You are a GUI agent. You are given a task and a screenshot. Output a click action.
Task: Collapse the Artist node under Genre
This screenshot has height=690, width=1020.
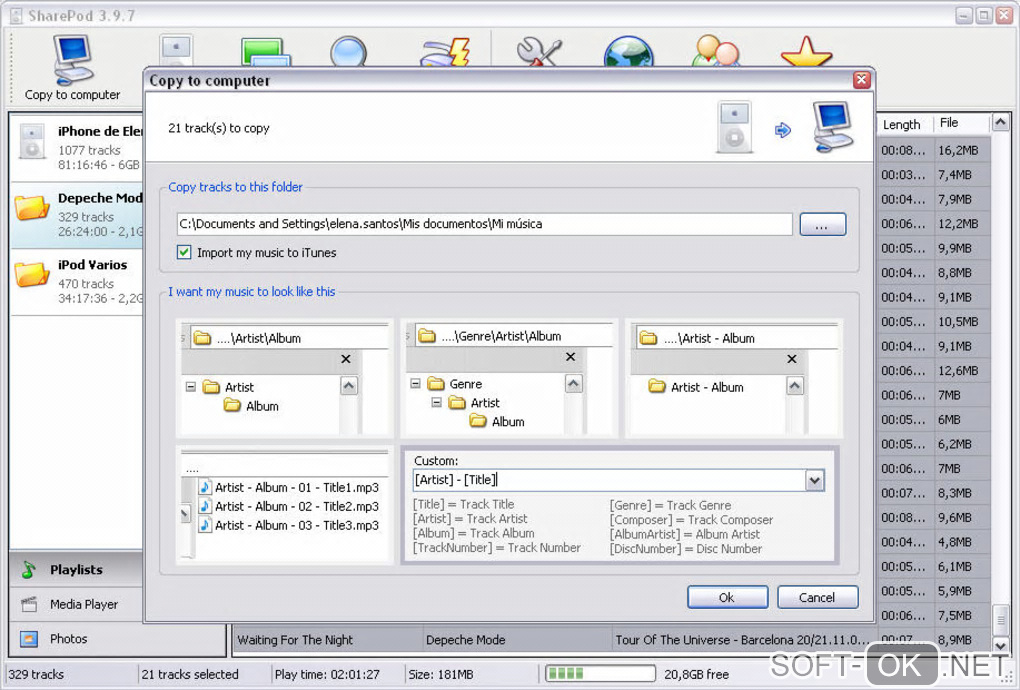pos(436,403)
